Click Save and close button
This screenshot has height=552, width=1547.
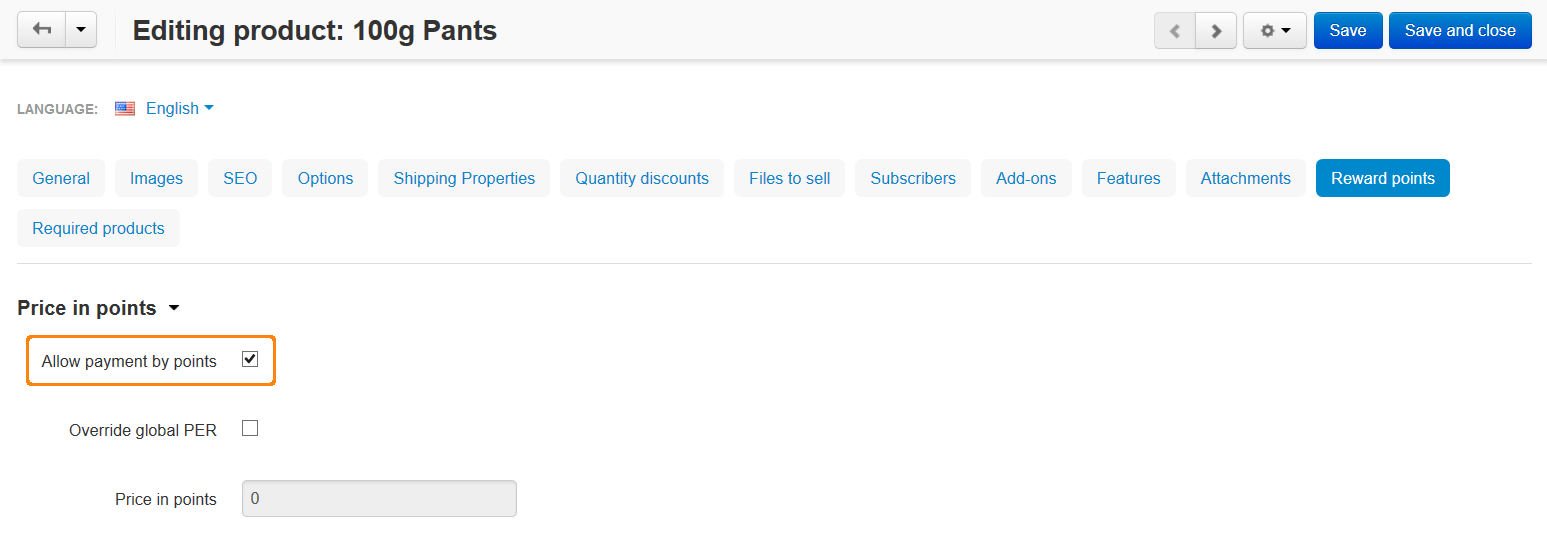[1460, 31]
